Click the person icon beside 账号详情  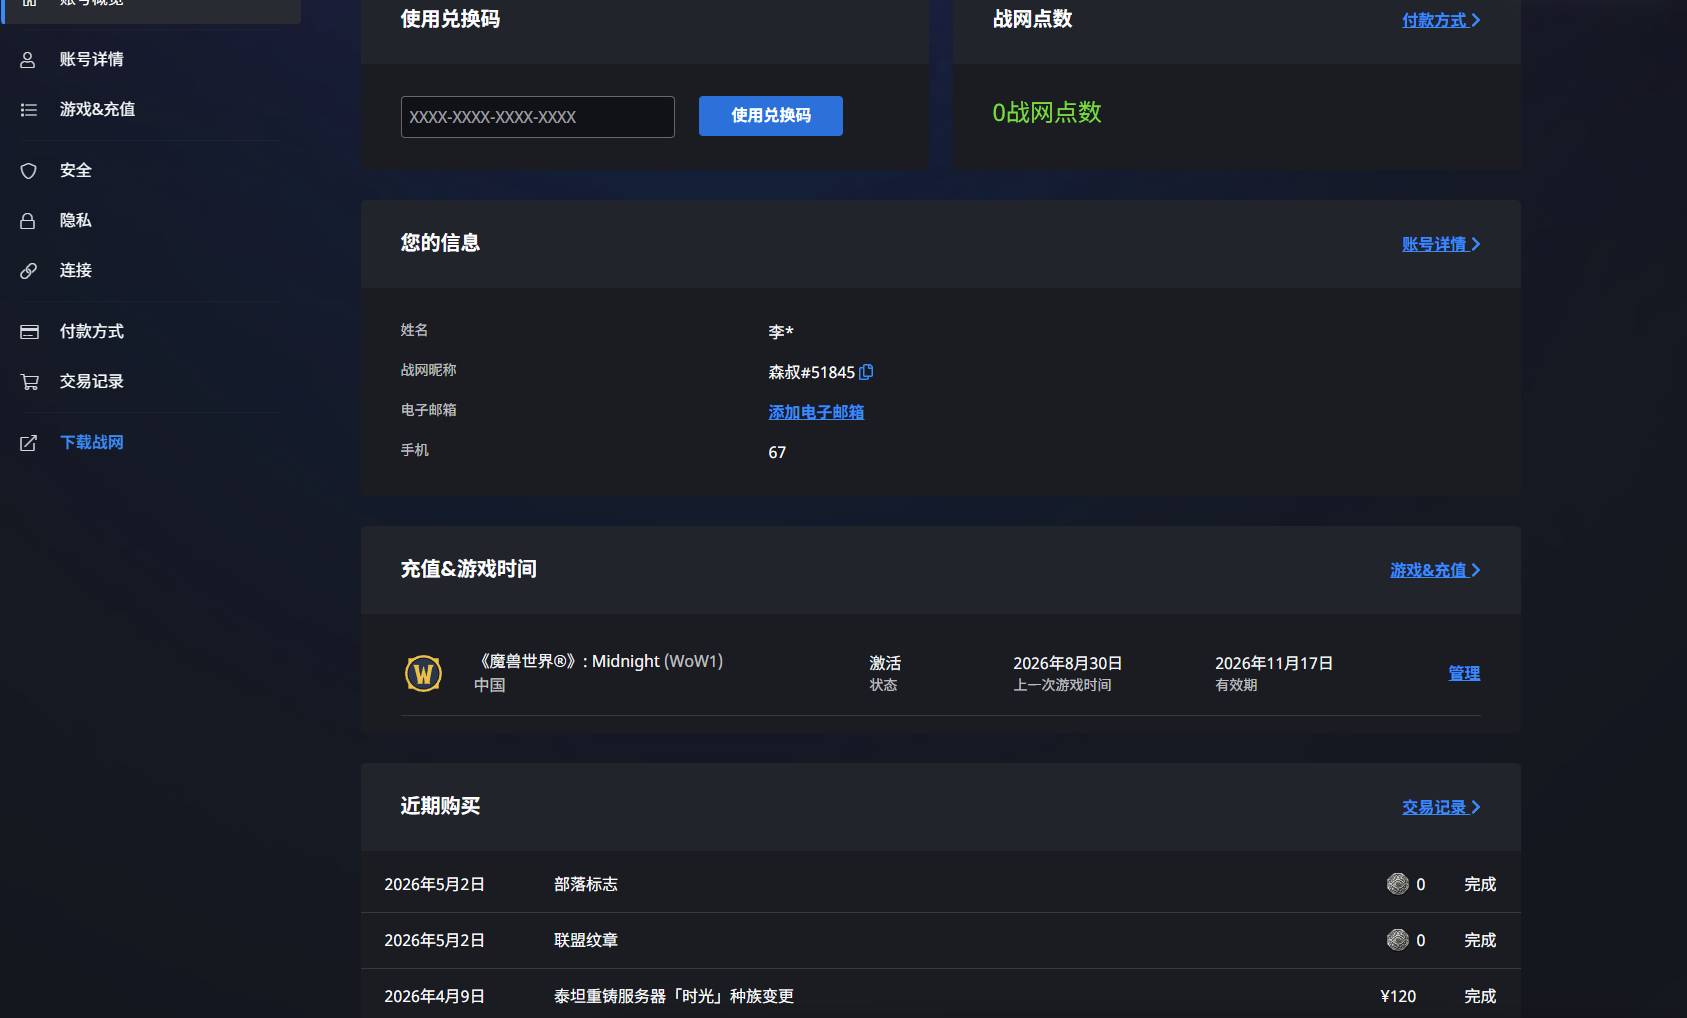point(29,60)
